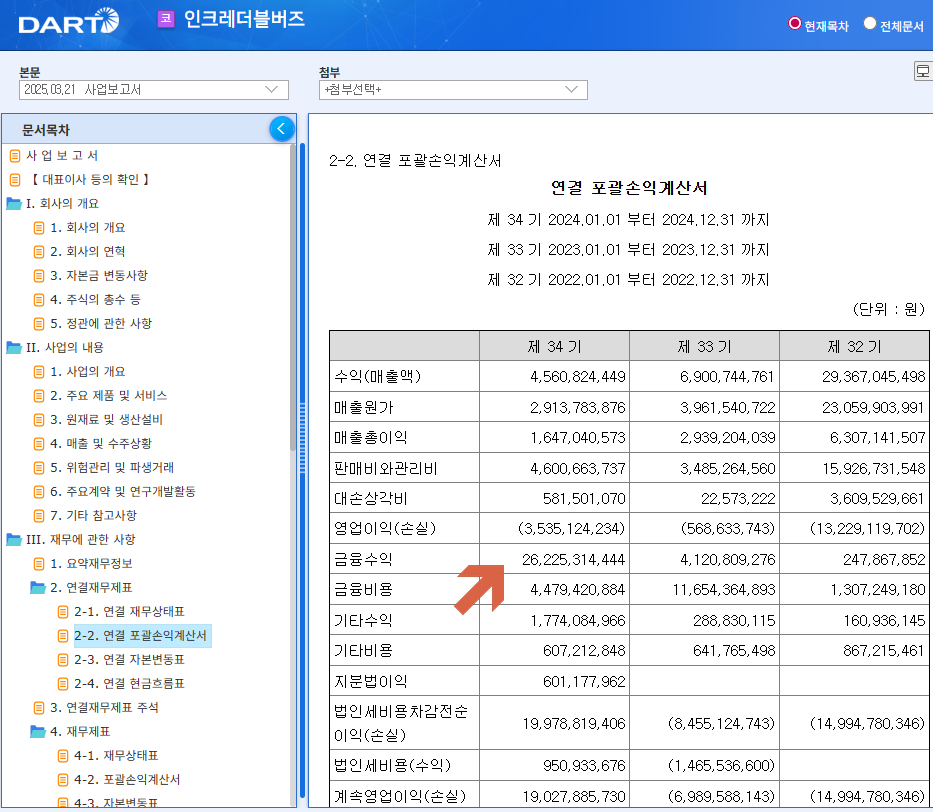Open the 첨부선택 attachment dropdown

tap(453, 90)
